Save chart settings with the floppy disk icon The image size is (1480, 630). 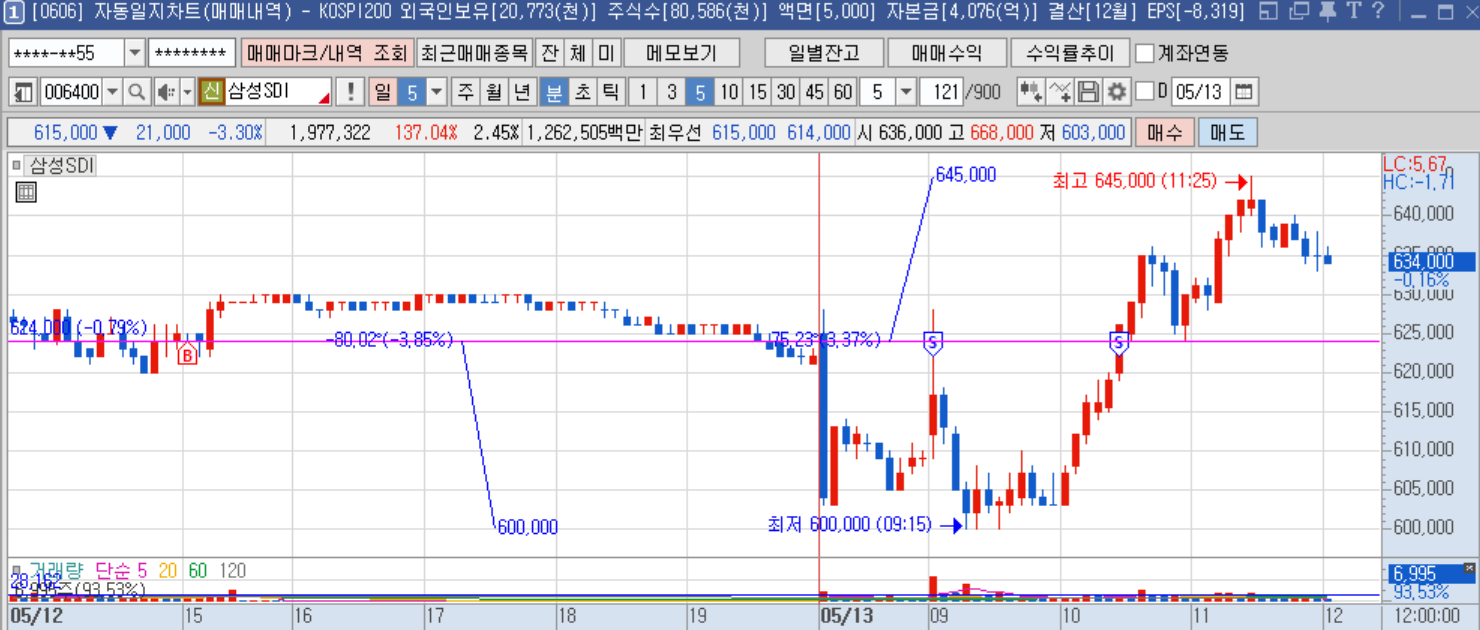1088,93
